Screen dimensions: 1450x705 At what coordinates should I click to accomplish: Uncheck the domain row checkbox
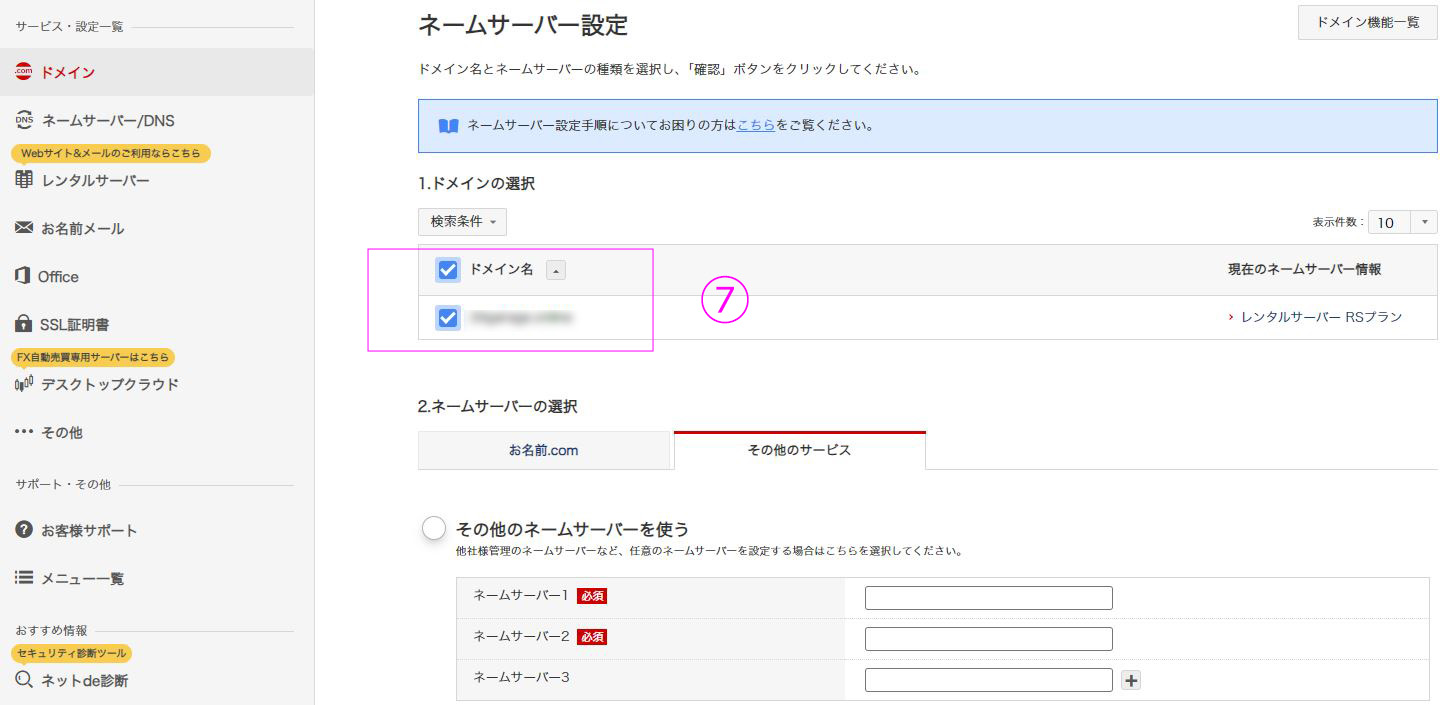click(x=448, y=318)
